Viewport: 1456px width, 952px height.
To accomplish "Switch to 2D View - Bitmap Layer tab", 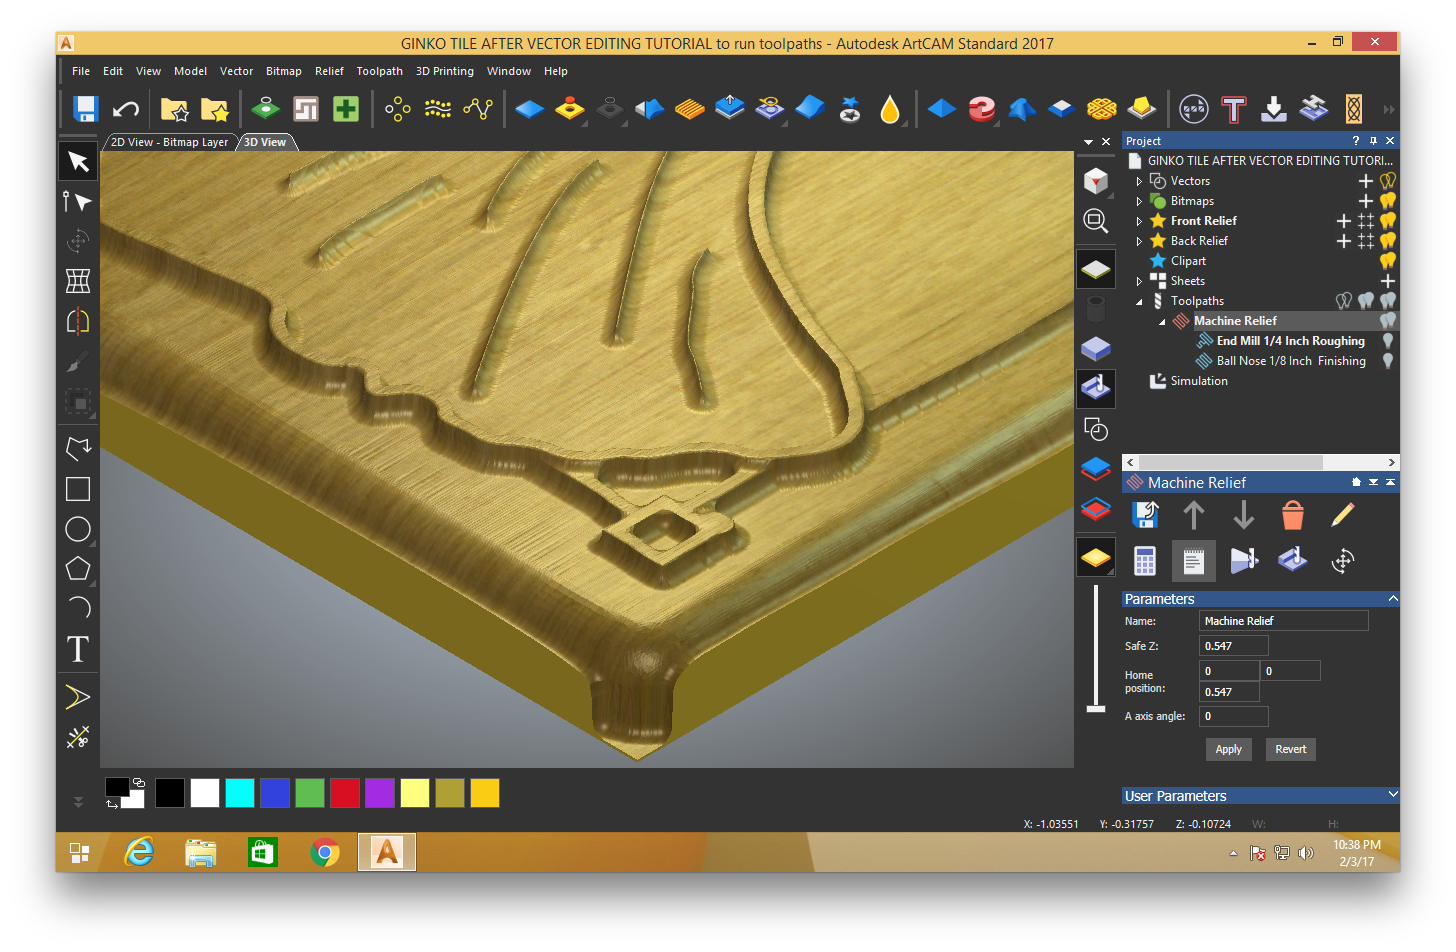I will click(x=169, y=142).
